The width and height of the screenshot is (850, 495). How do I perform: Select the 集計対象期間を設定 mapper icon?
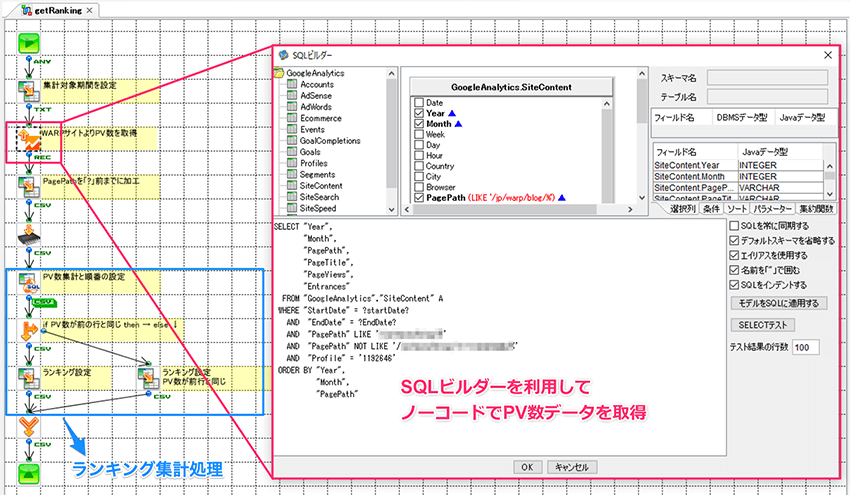click(x=28, y=92)
